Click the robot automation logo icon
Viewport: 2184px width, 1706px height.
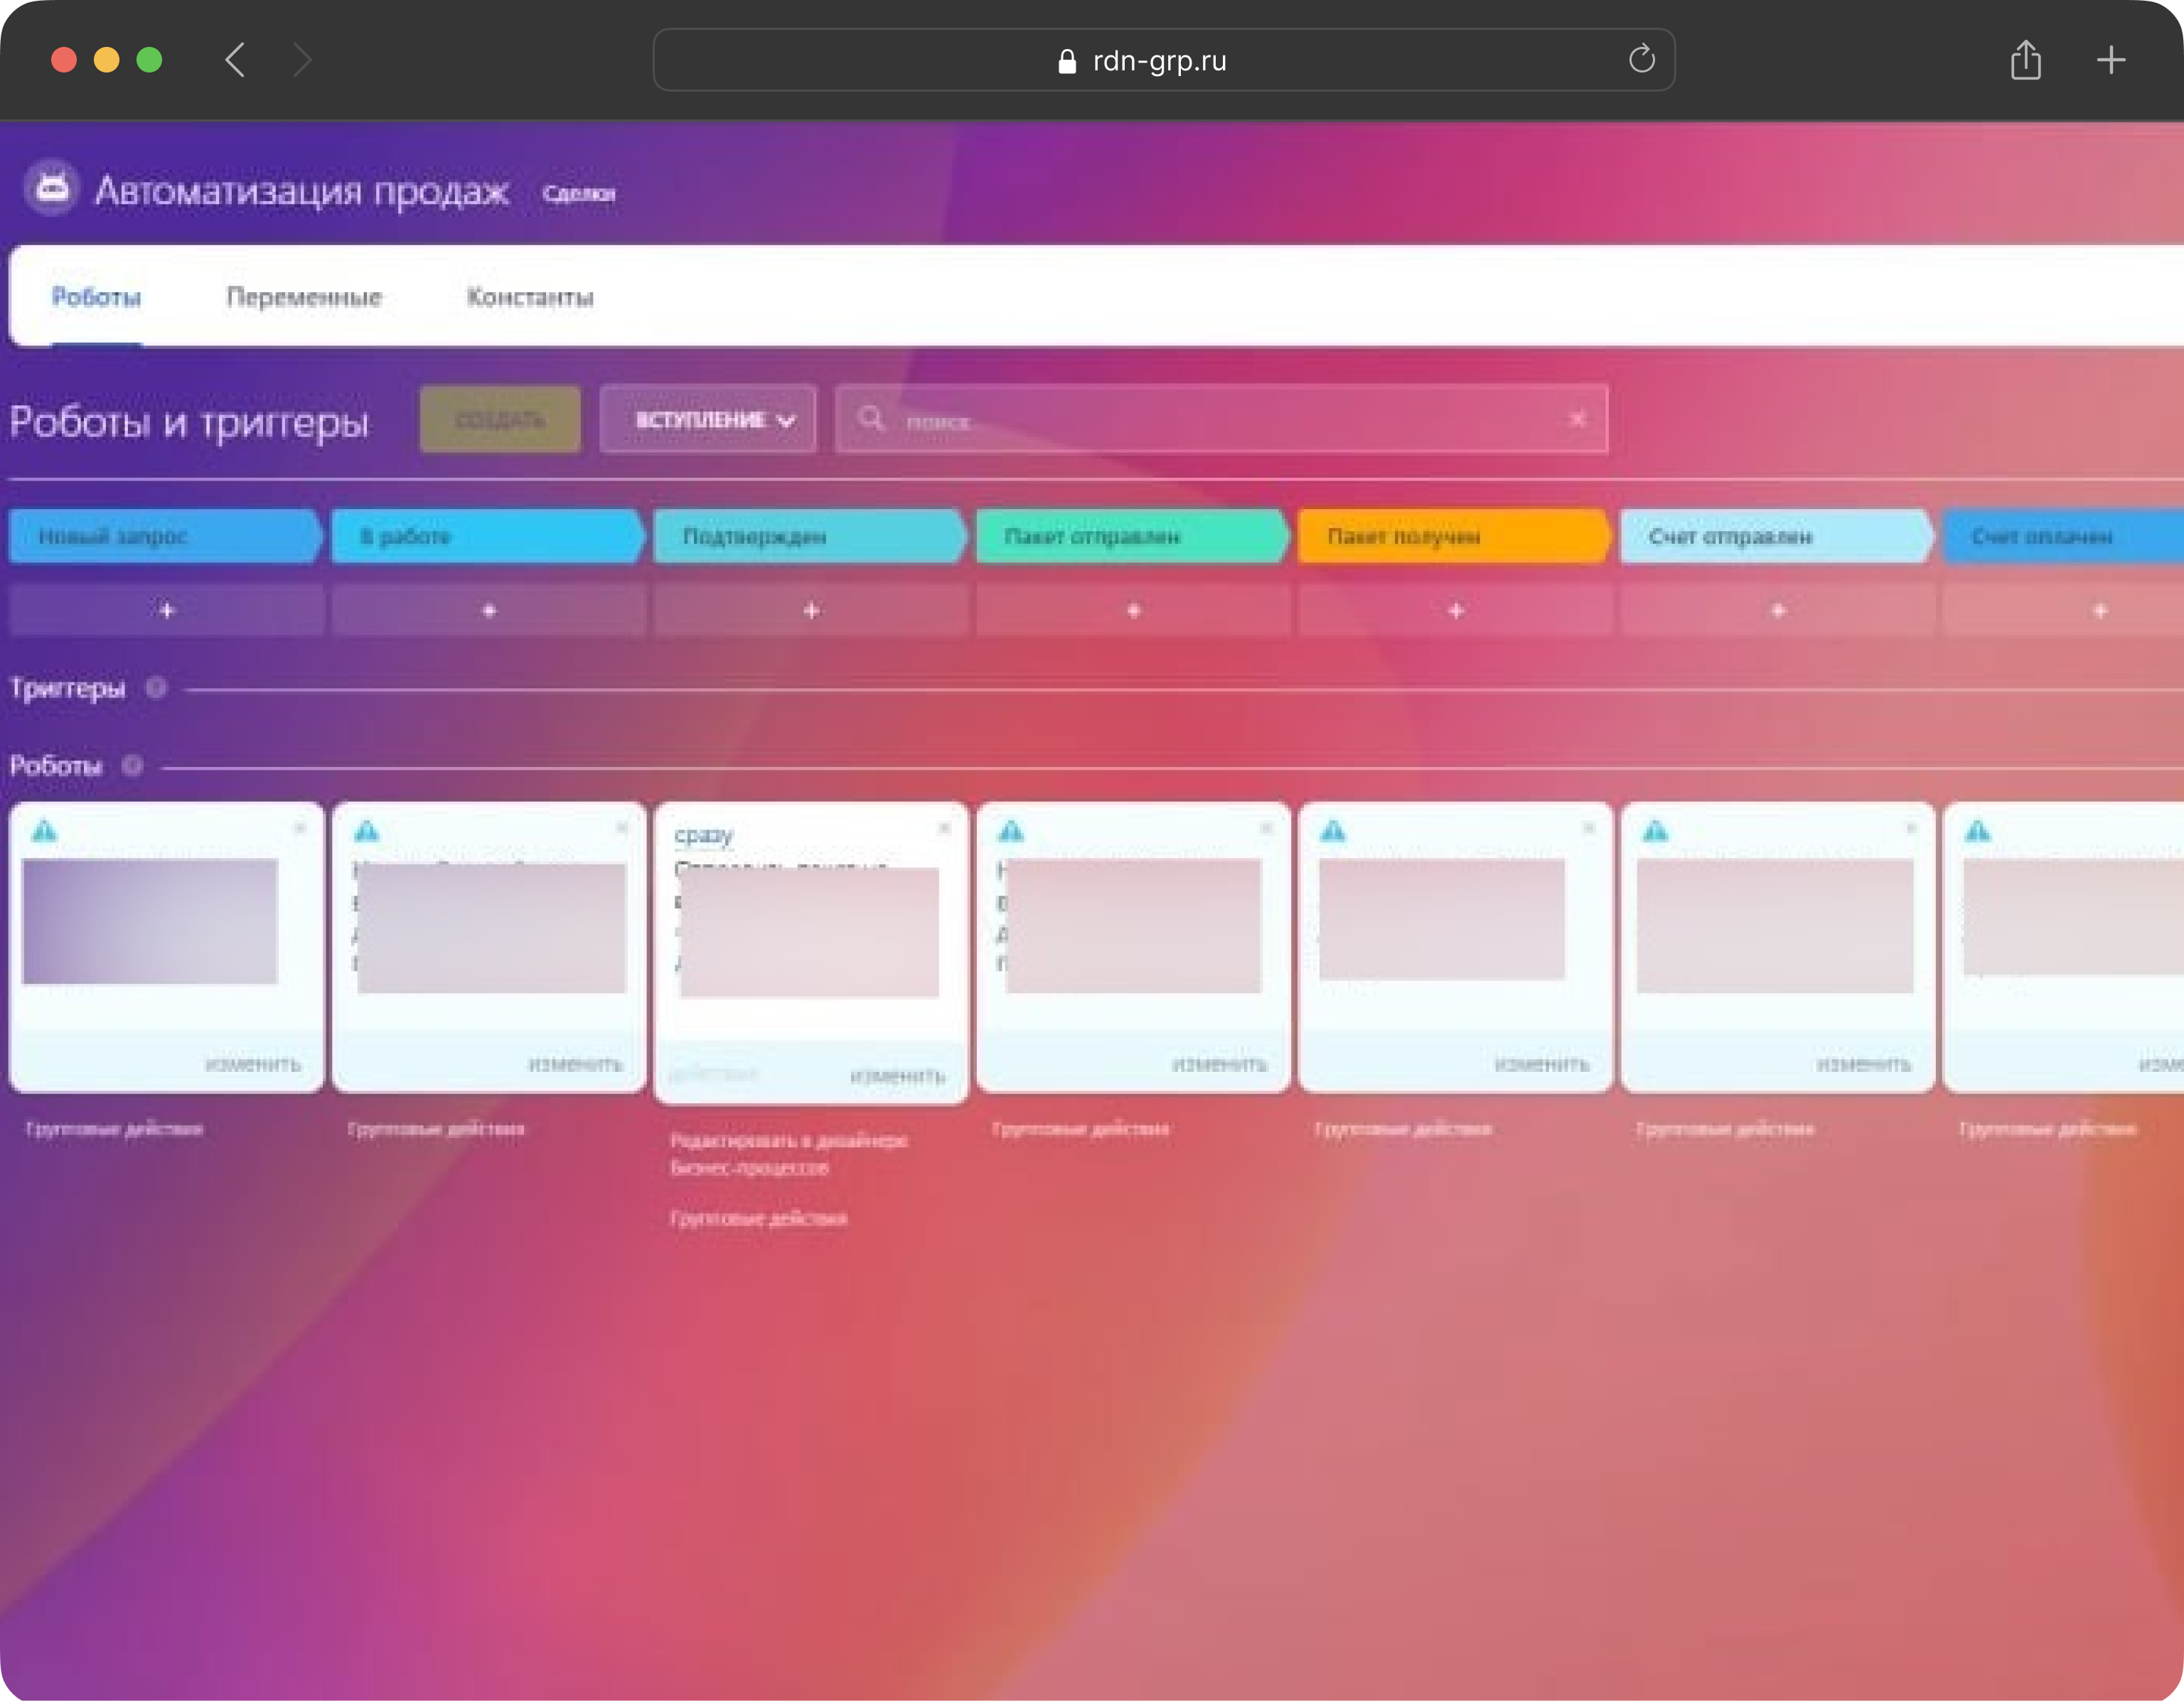[52, 187]
